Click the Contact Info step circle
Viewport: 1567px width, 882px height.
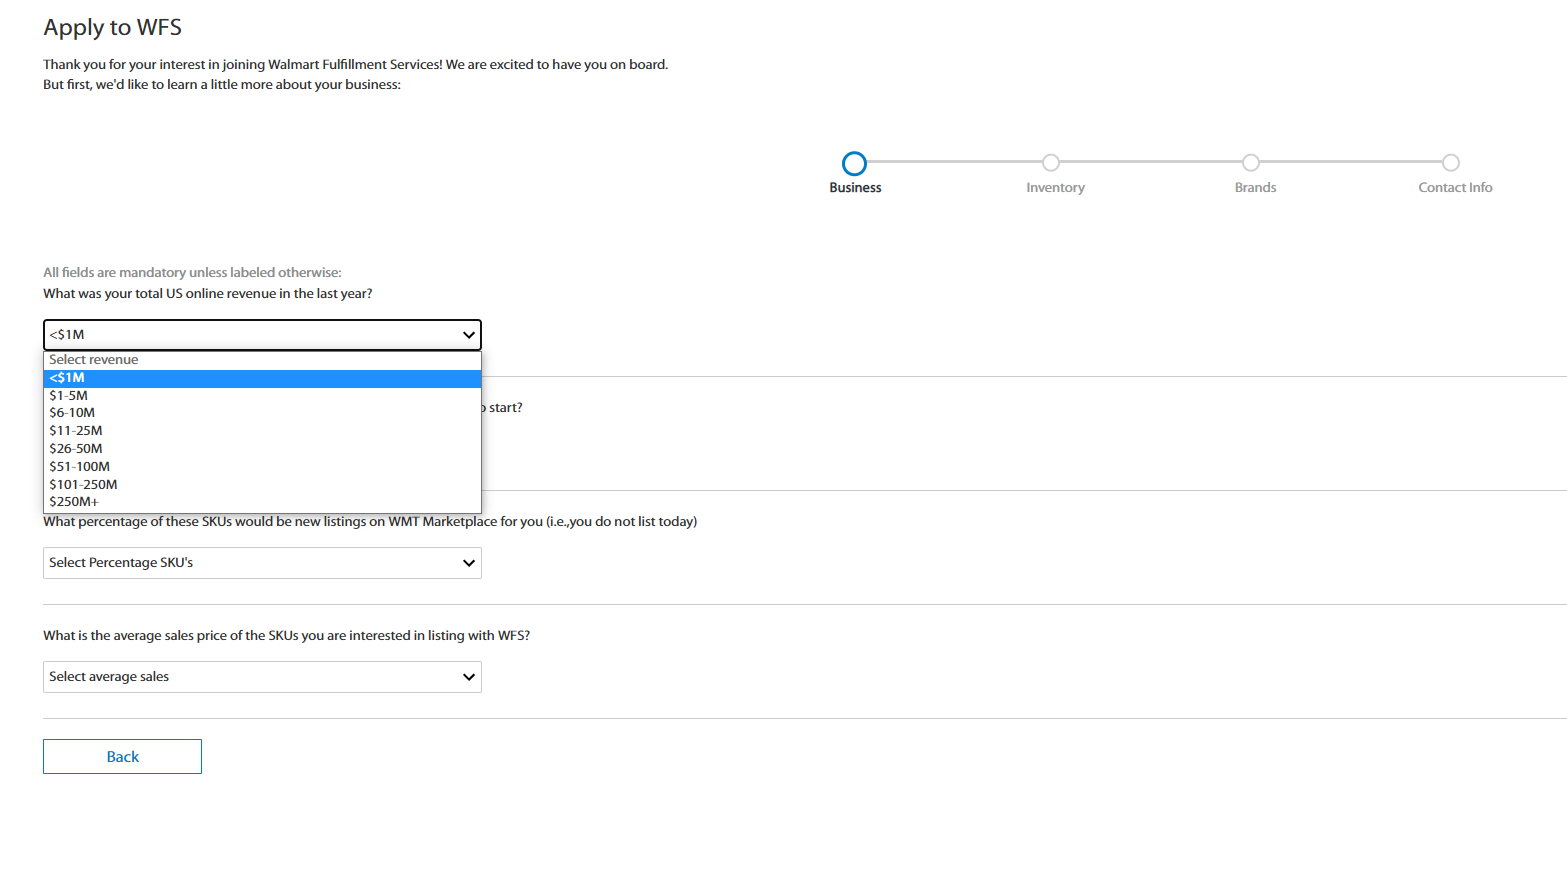pyautogui.click(x=1451, y=162)
